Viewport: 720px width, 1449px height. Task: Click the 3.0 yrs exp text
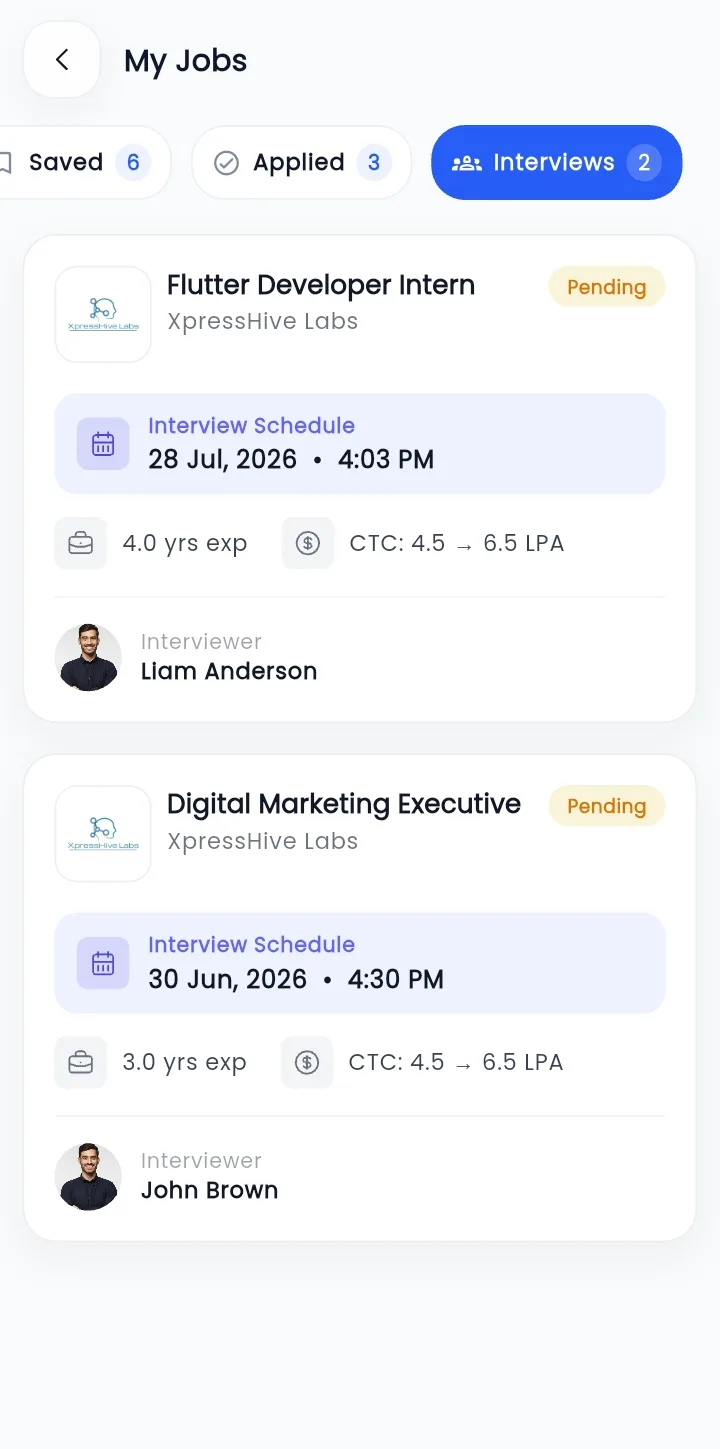(x=184, y=1063)
